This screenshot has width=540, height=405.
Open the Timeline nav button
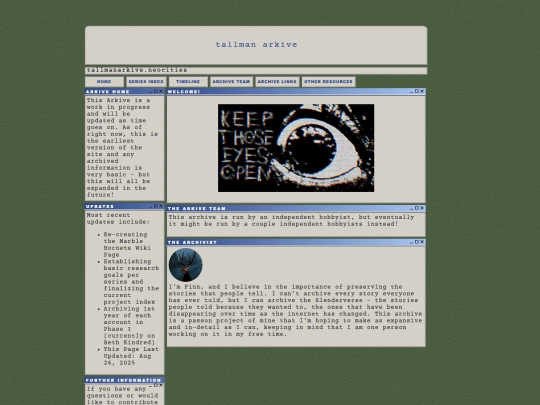coord(188,82)
